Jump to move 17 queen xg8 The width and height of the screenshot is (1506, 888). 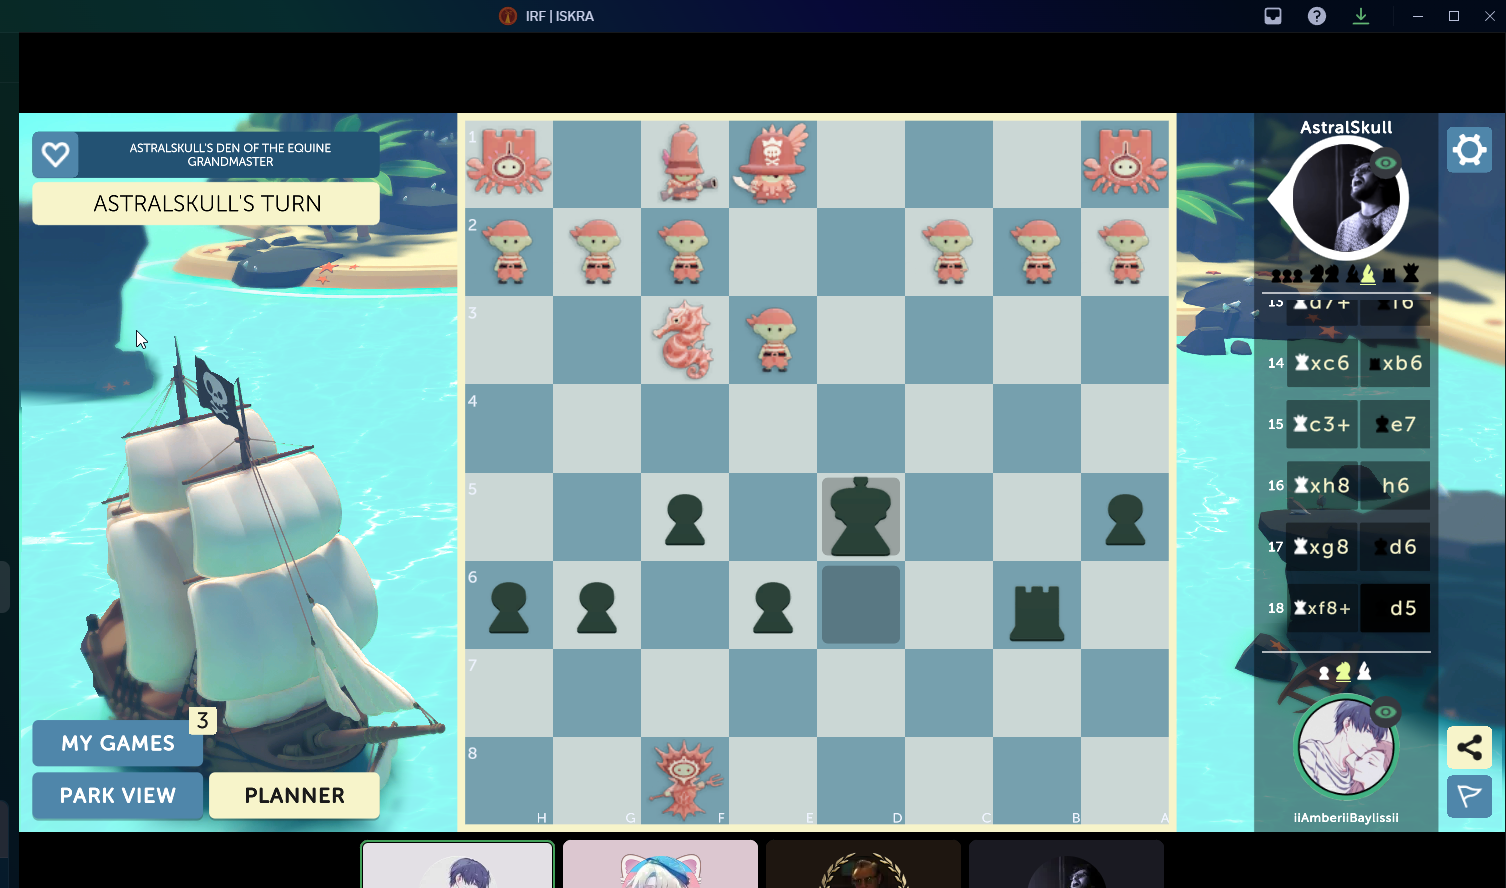tap(1322, 547)
